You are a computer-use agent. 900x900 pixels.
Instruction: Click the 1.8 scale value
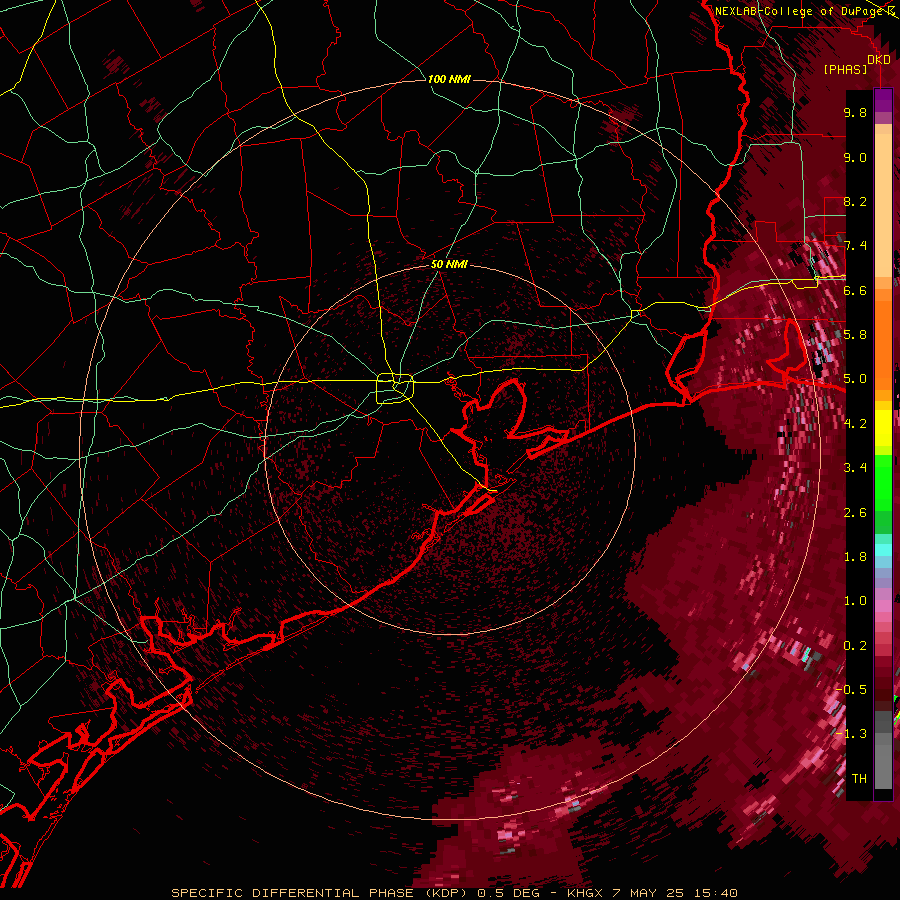855,557
